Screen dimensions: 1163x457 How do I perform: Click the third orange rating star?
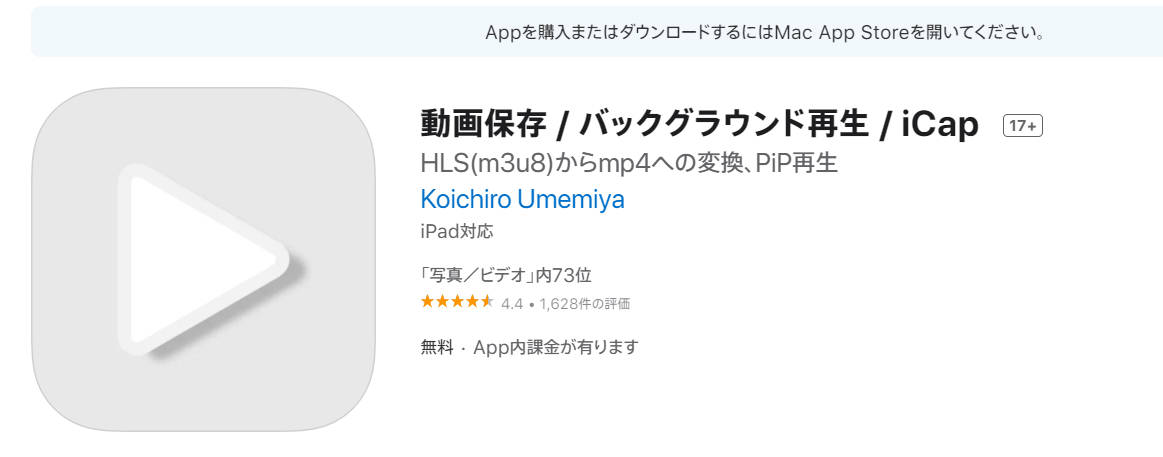[457, 302]
